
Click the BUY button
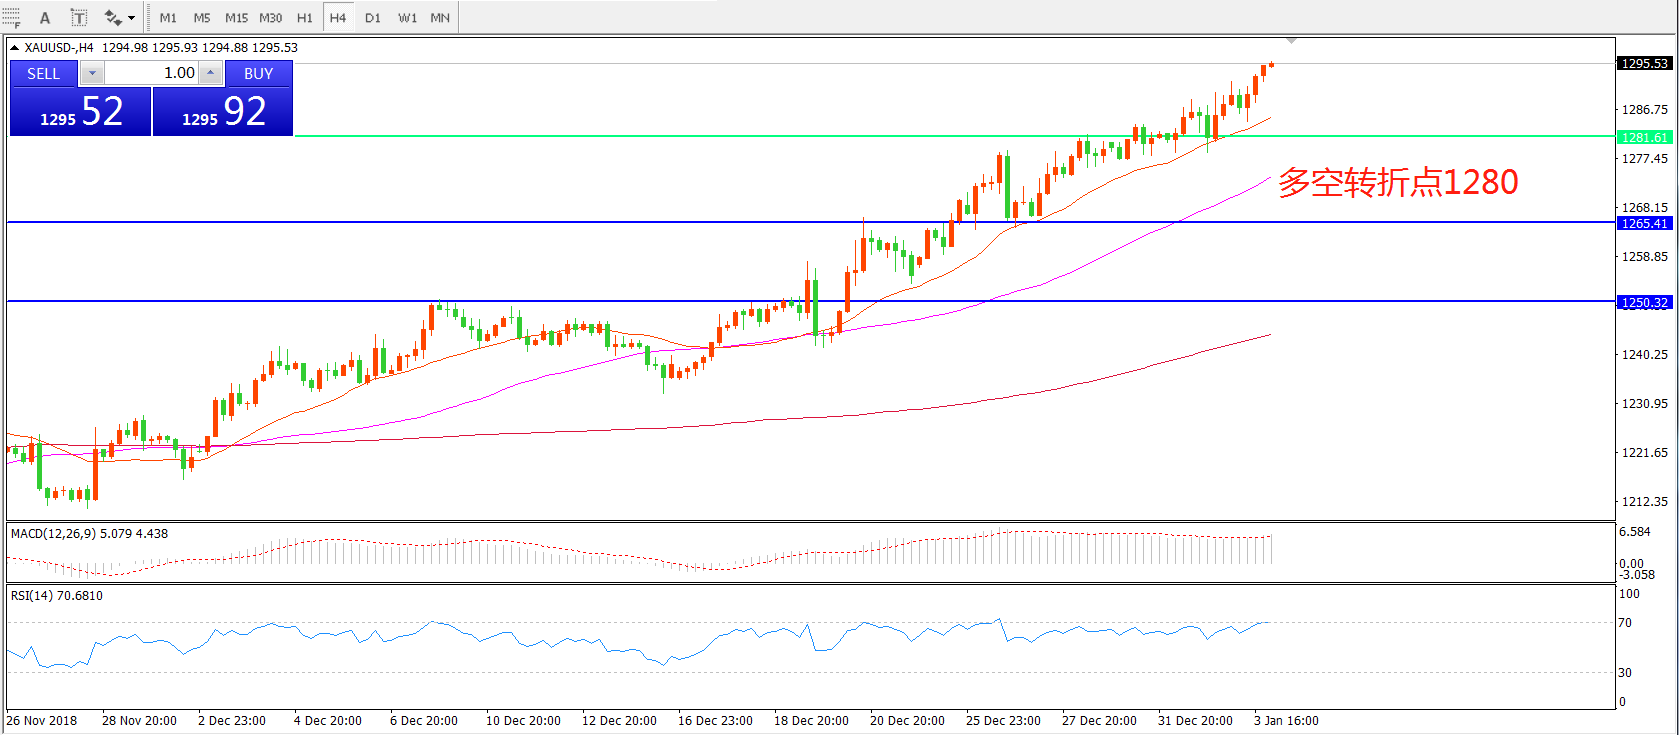(258, 74)
